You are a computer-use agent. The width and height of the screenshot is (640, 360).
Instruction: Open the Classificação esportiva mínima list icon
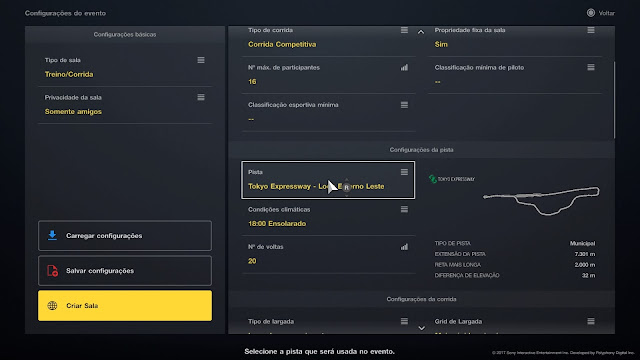[404, 105]
